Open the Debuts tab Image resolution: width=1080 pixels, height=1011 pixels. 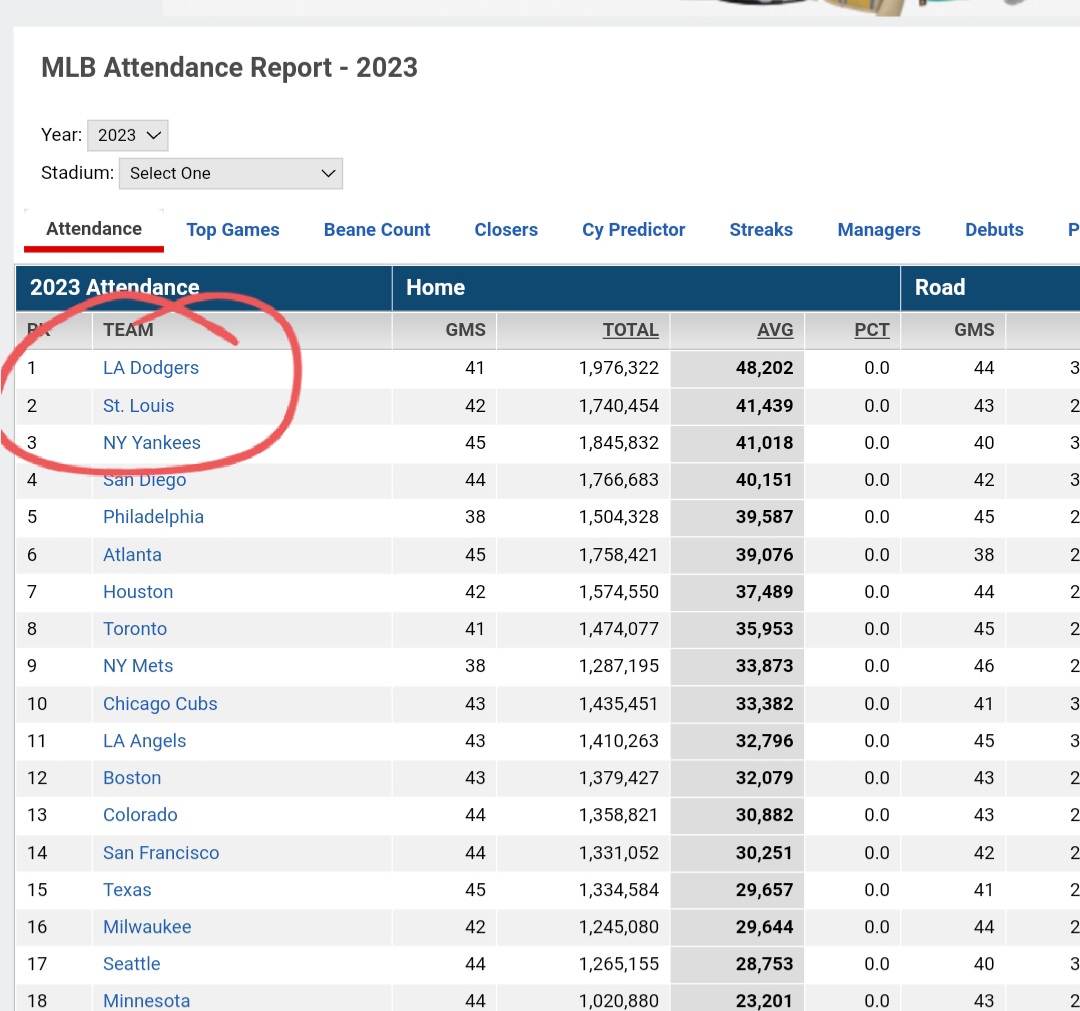coord(994,230)
